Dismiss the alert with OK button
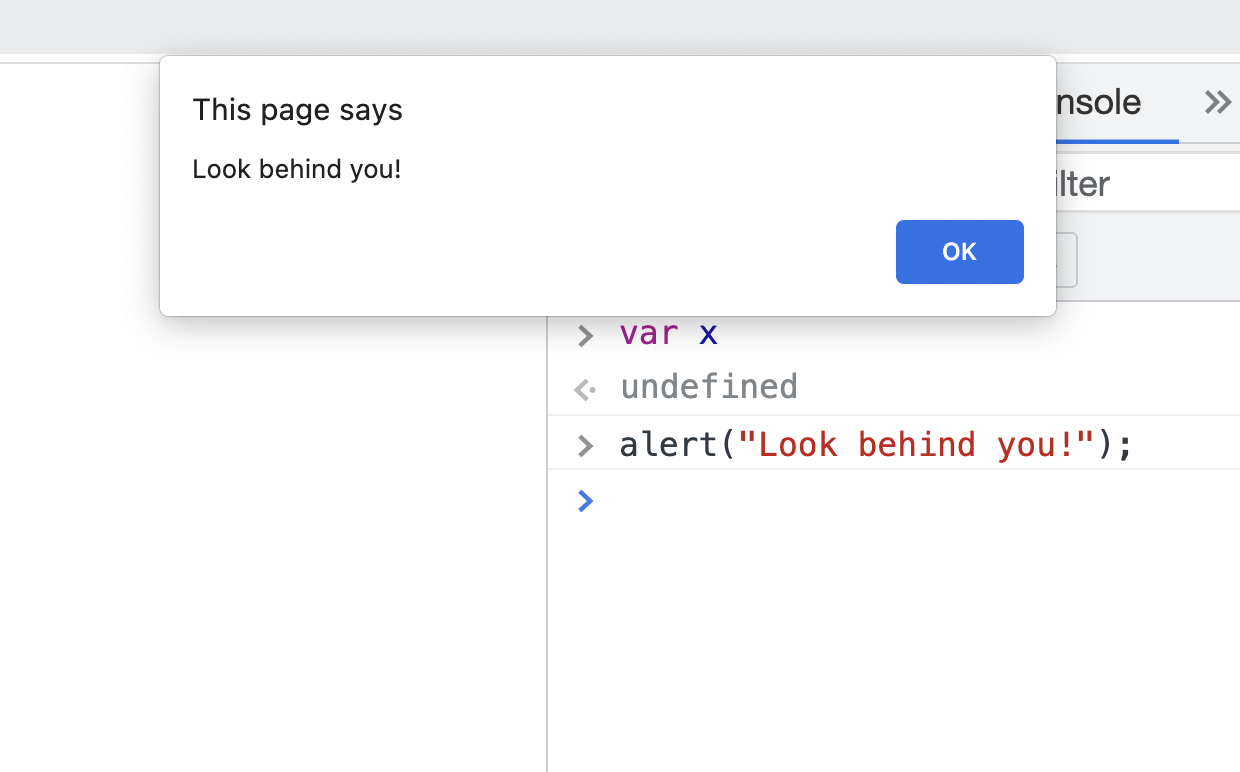 pyautogui.click(x=959, y=252)
